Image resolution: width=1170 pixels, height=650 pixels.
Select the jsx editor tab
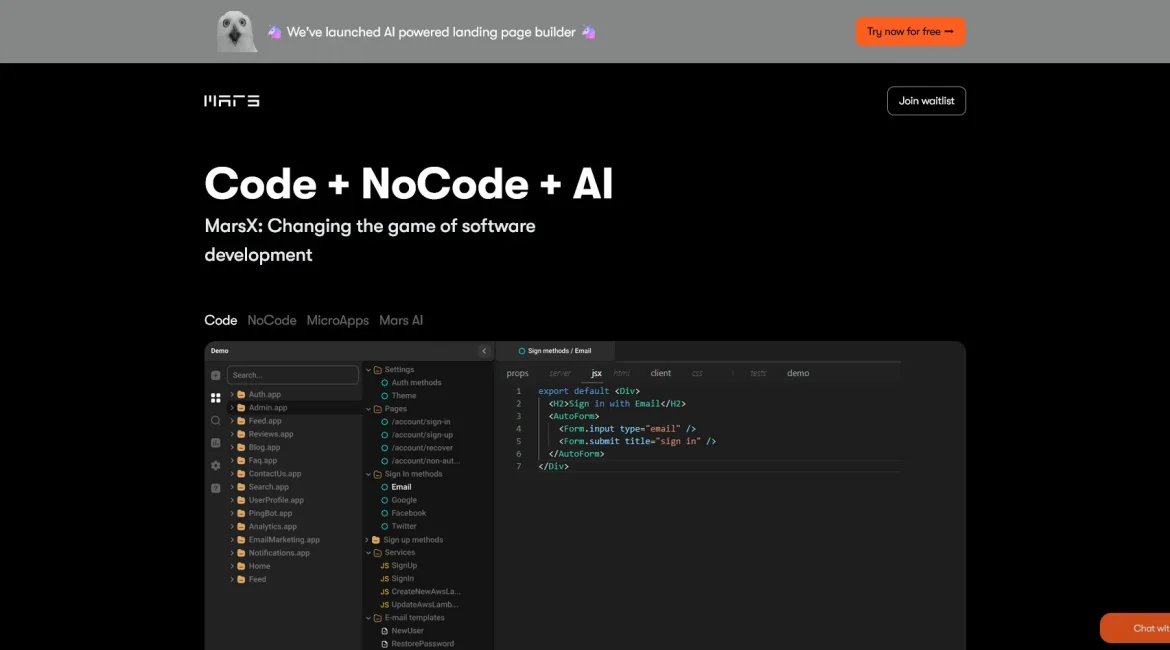tap(596, 373)
